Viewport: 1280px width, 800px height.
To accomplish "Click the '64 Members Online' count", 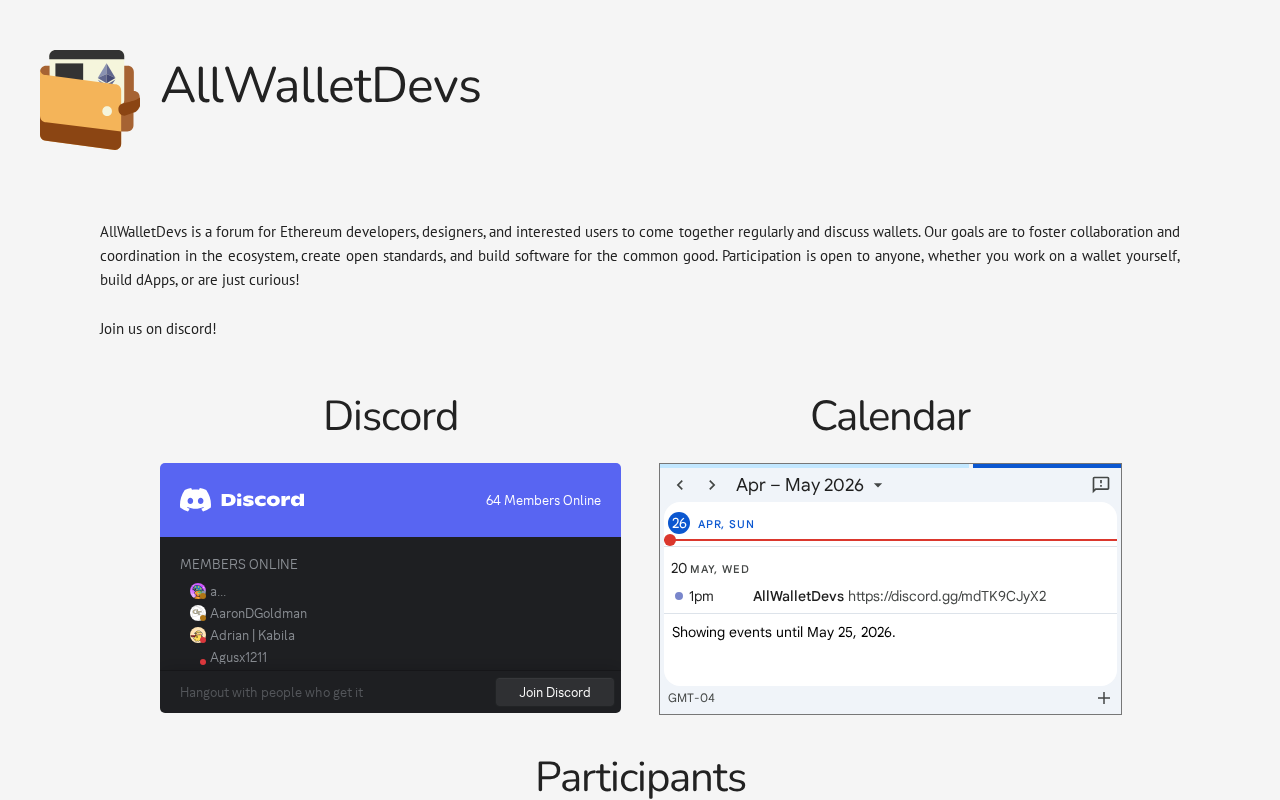I will click(543, 500).
